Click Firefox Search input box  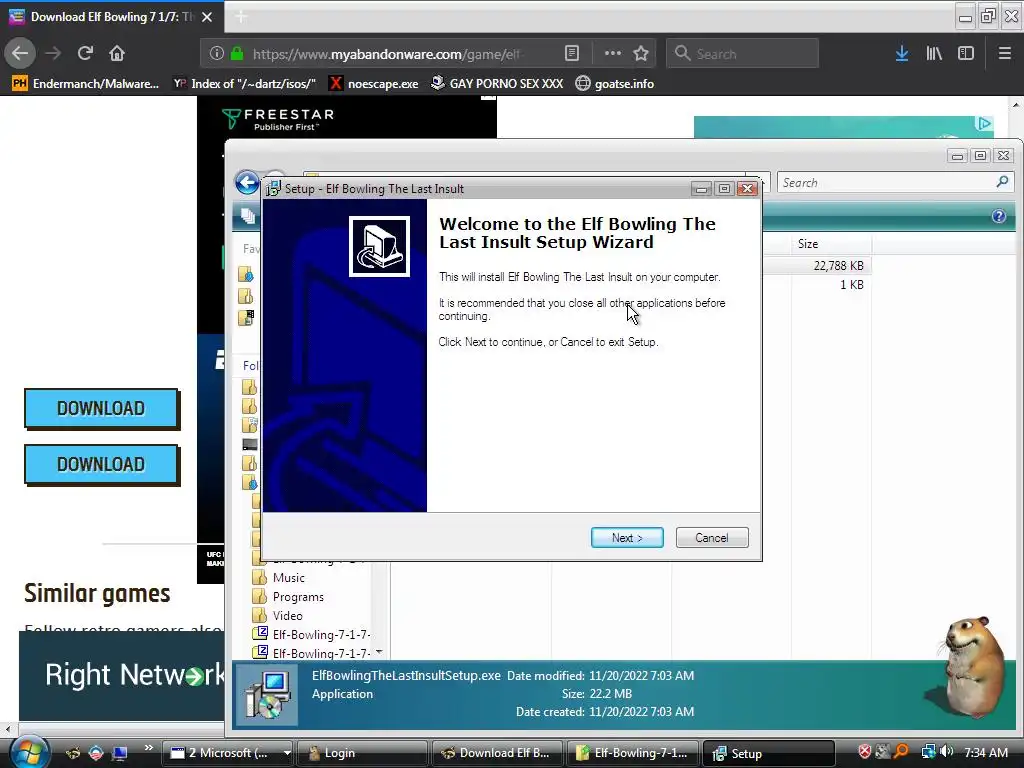tap(743, 54)
